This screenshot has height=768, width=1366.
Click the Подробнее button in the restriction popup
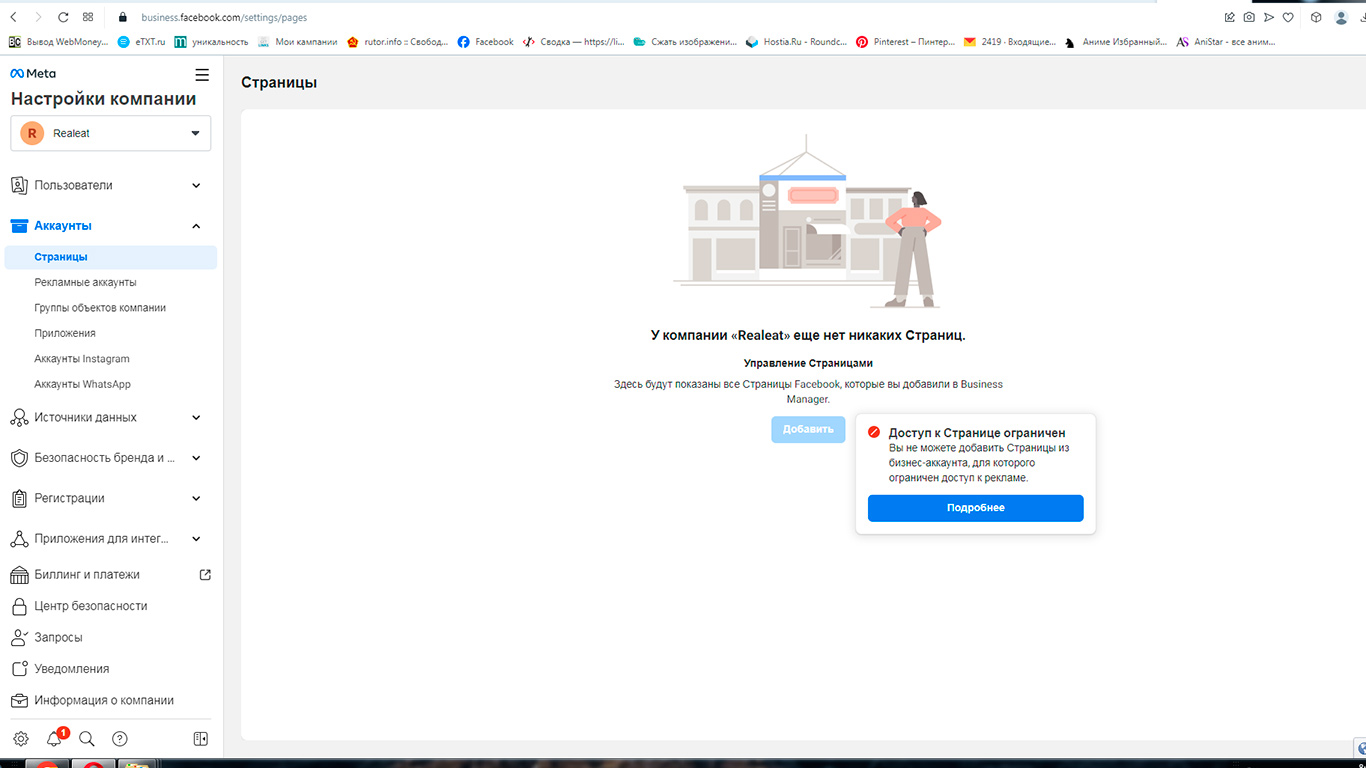[x=975, y=508]
